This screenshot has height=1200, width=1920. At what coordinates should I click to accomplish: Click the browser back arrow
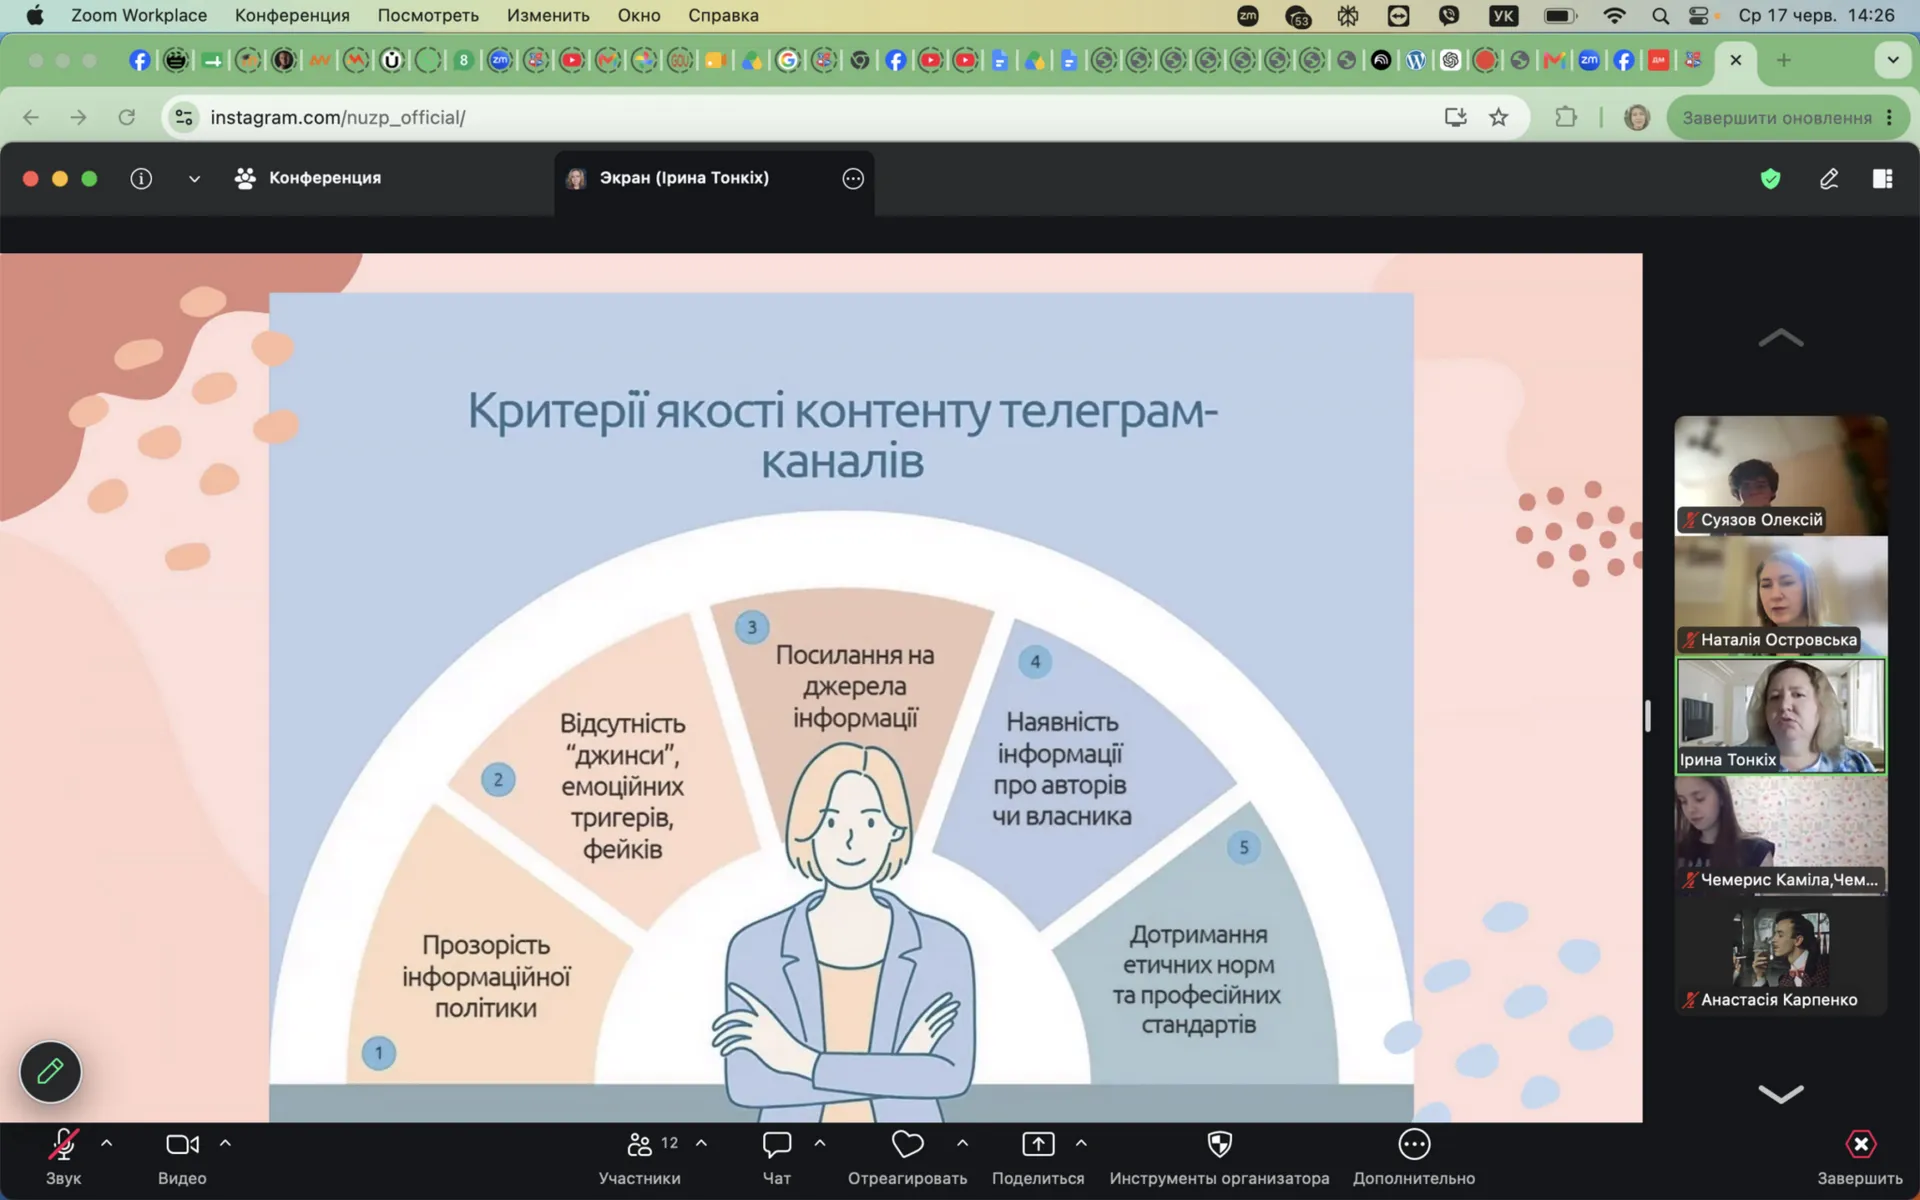(x=31, y=117)
